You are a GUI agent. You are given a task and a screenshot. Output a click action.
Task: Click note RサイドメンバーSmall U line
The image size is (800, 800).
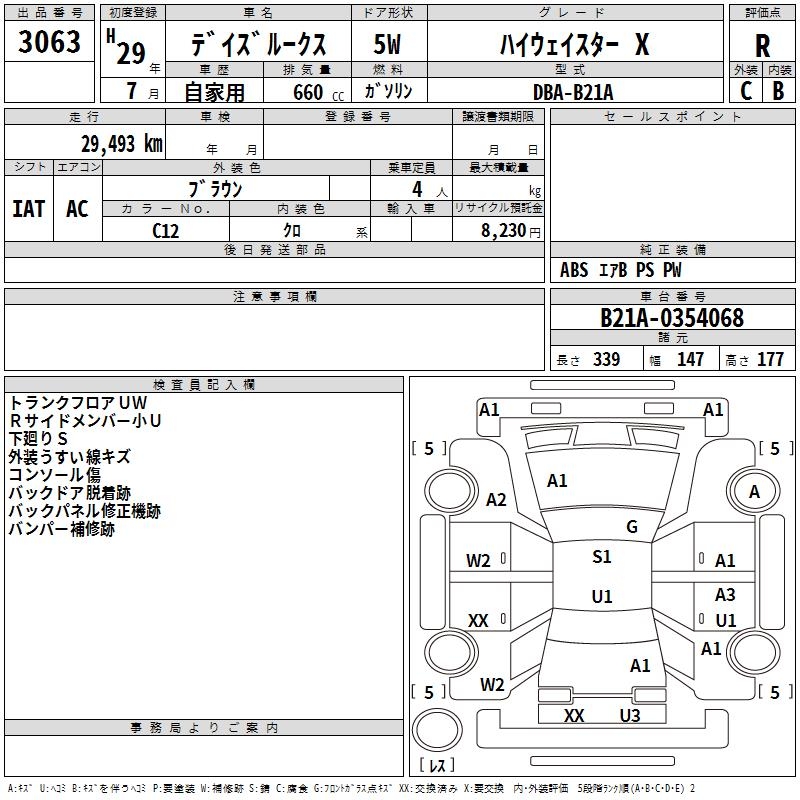click(85, 420)
